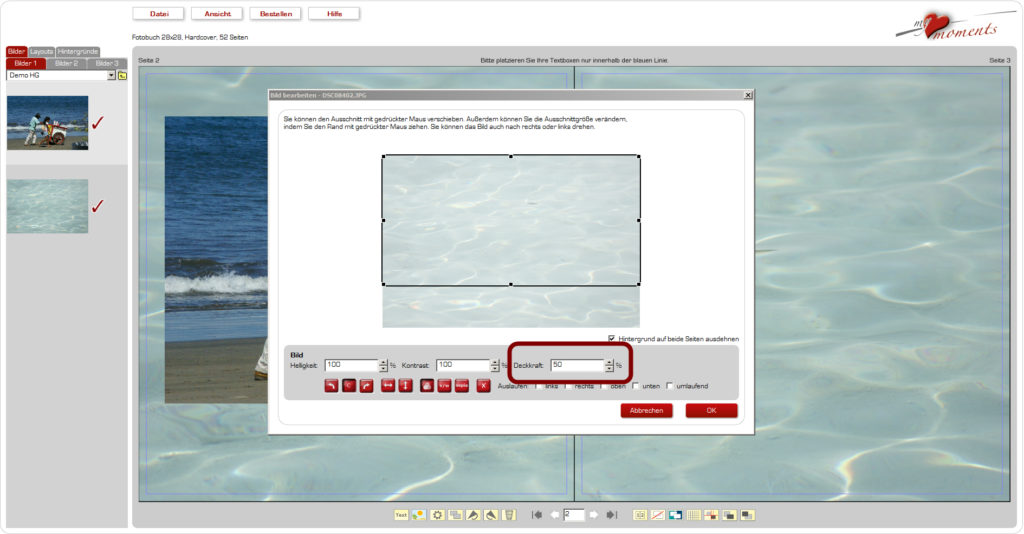Open the Bestellen menu
The height and width of the screenshot is (534, 1024).
[x=275, y=14]
